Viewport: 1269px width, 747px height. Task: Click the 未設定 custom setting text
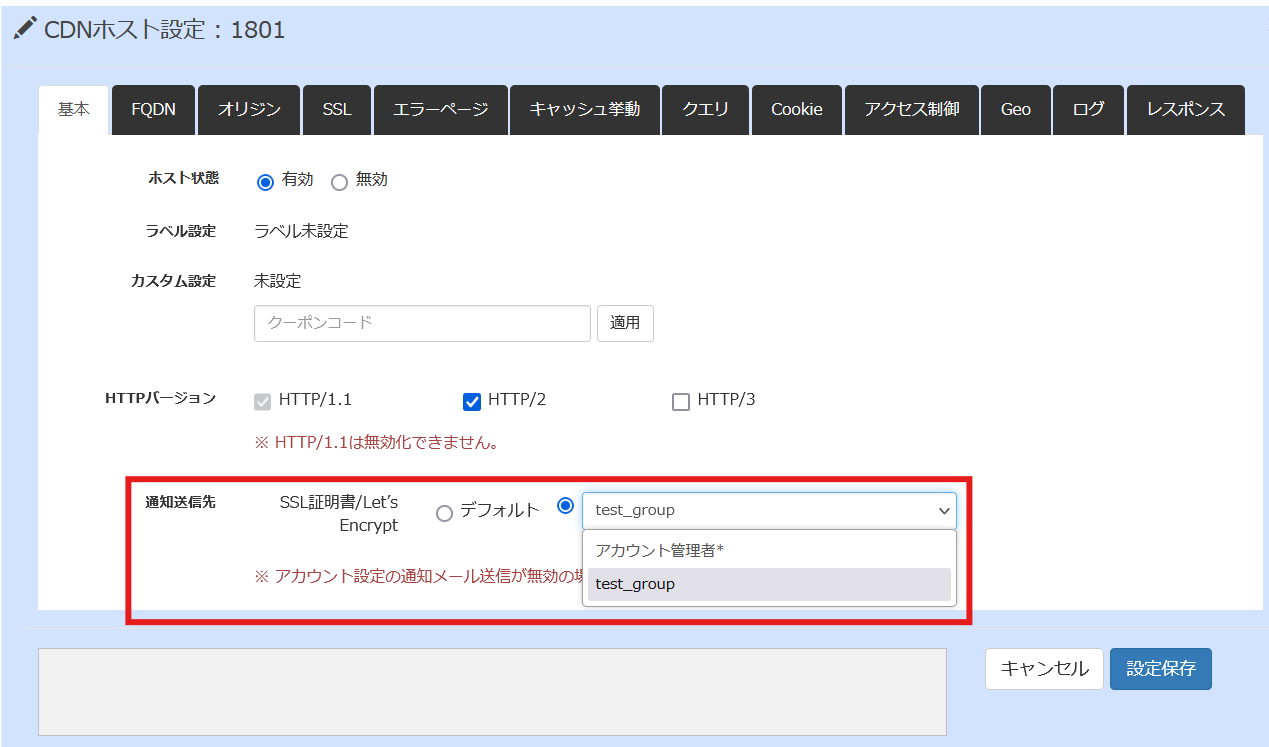277,281
